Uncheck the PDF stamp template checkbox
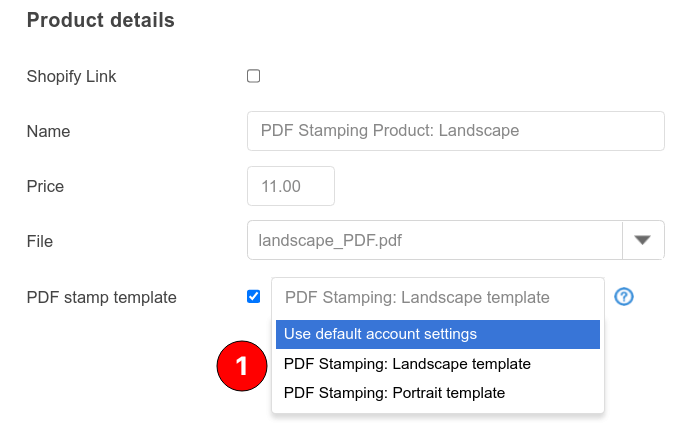Viewport: 698px width, 429px height. coord(254,296)
